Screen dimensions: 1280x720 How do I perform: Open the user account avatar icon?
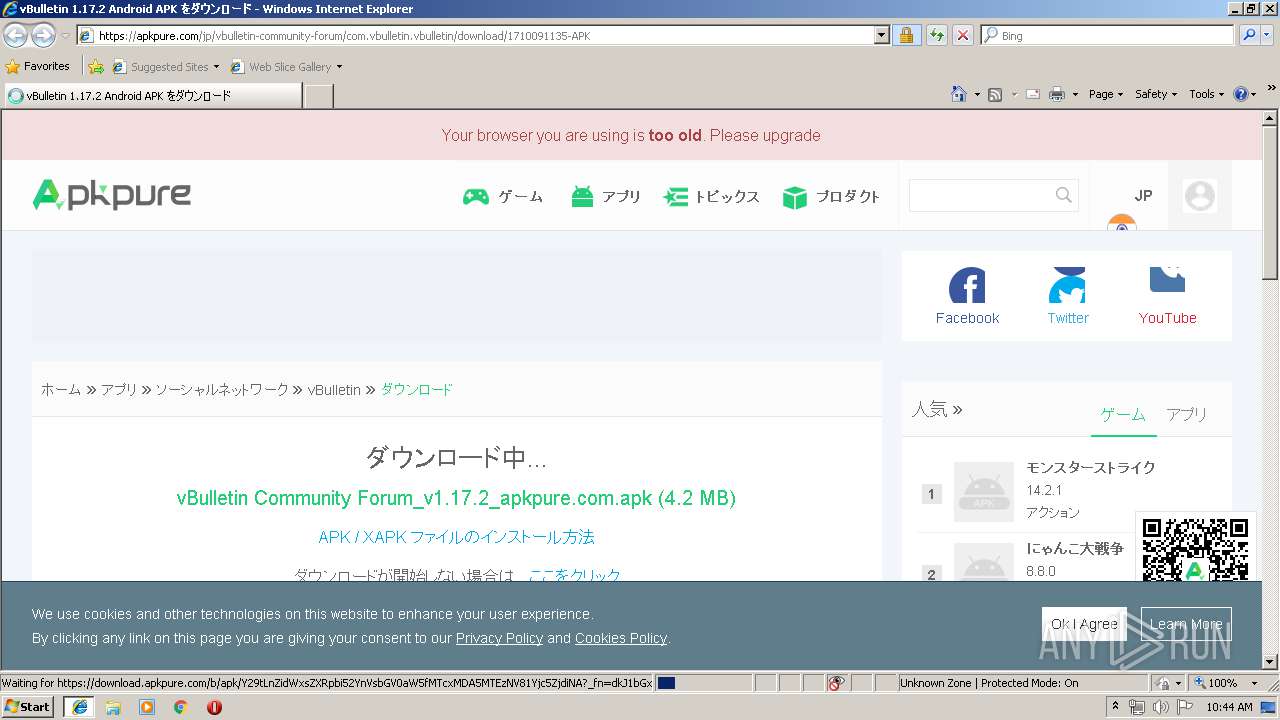point(1200,195)
